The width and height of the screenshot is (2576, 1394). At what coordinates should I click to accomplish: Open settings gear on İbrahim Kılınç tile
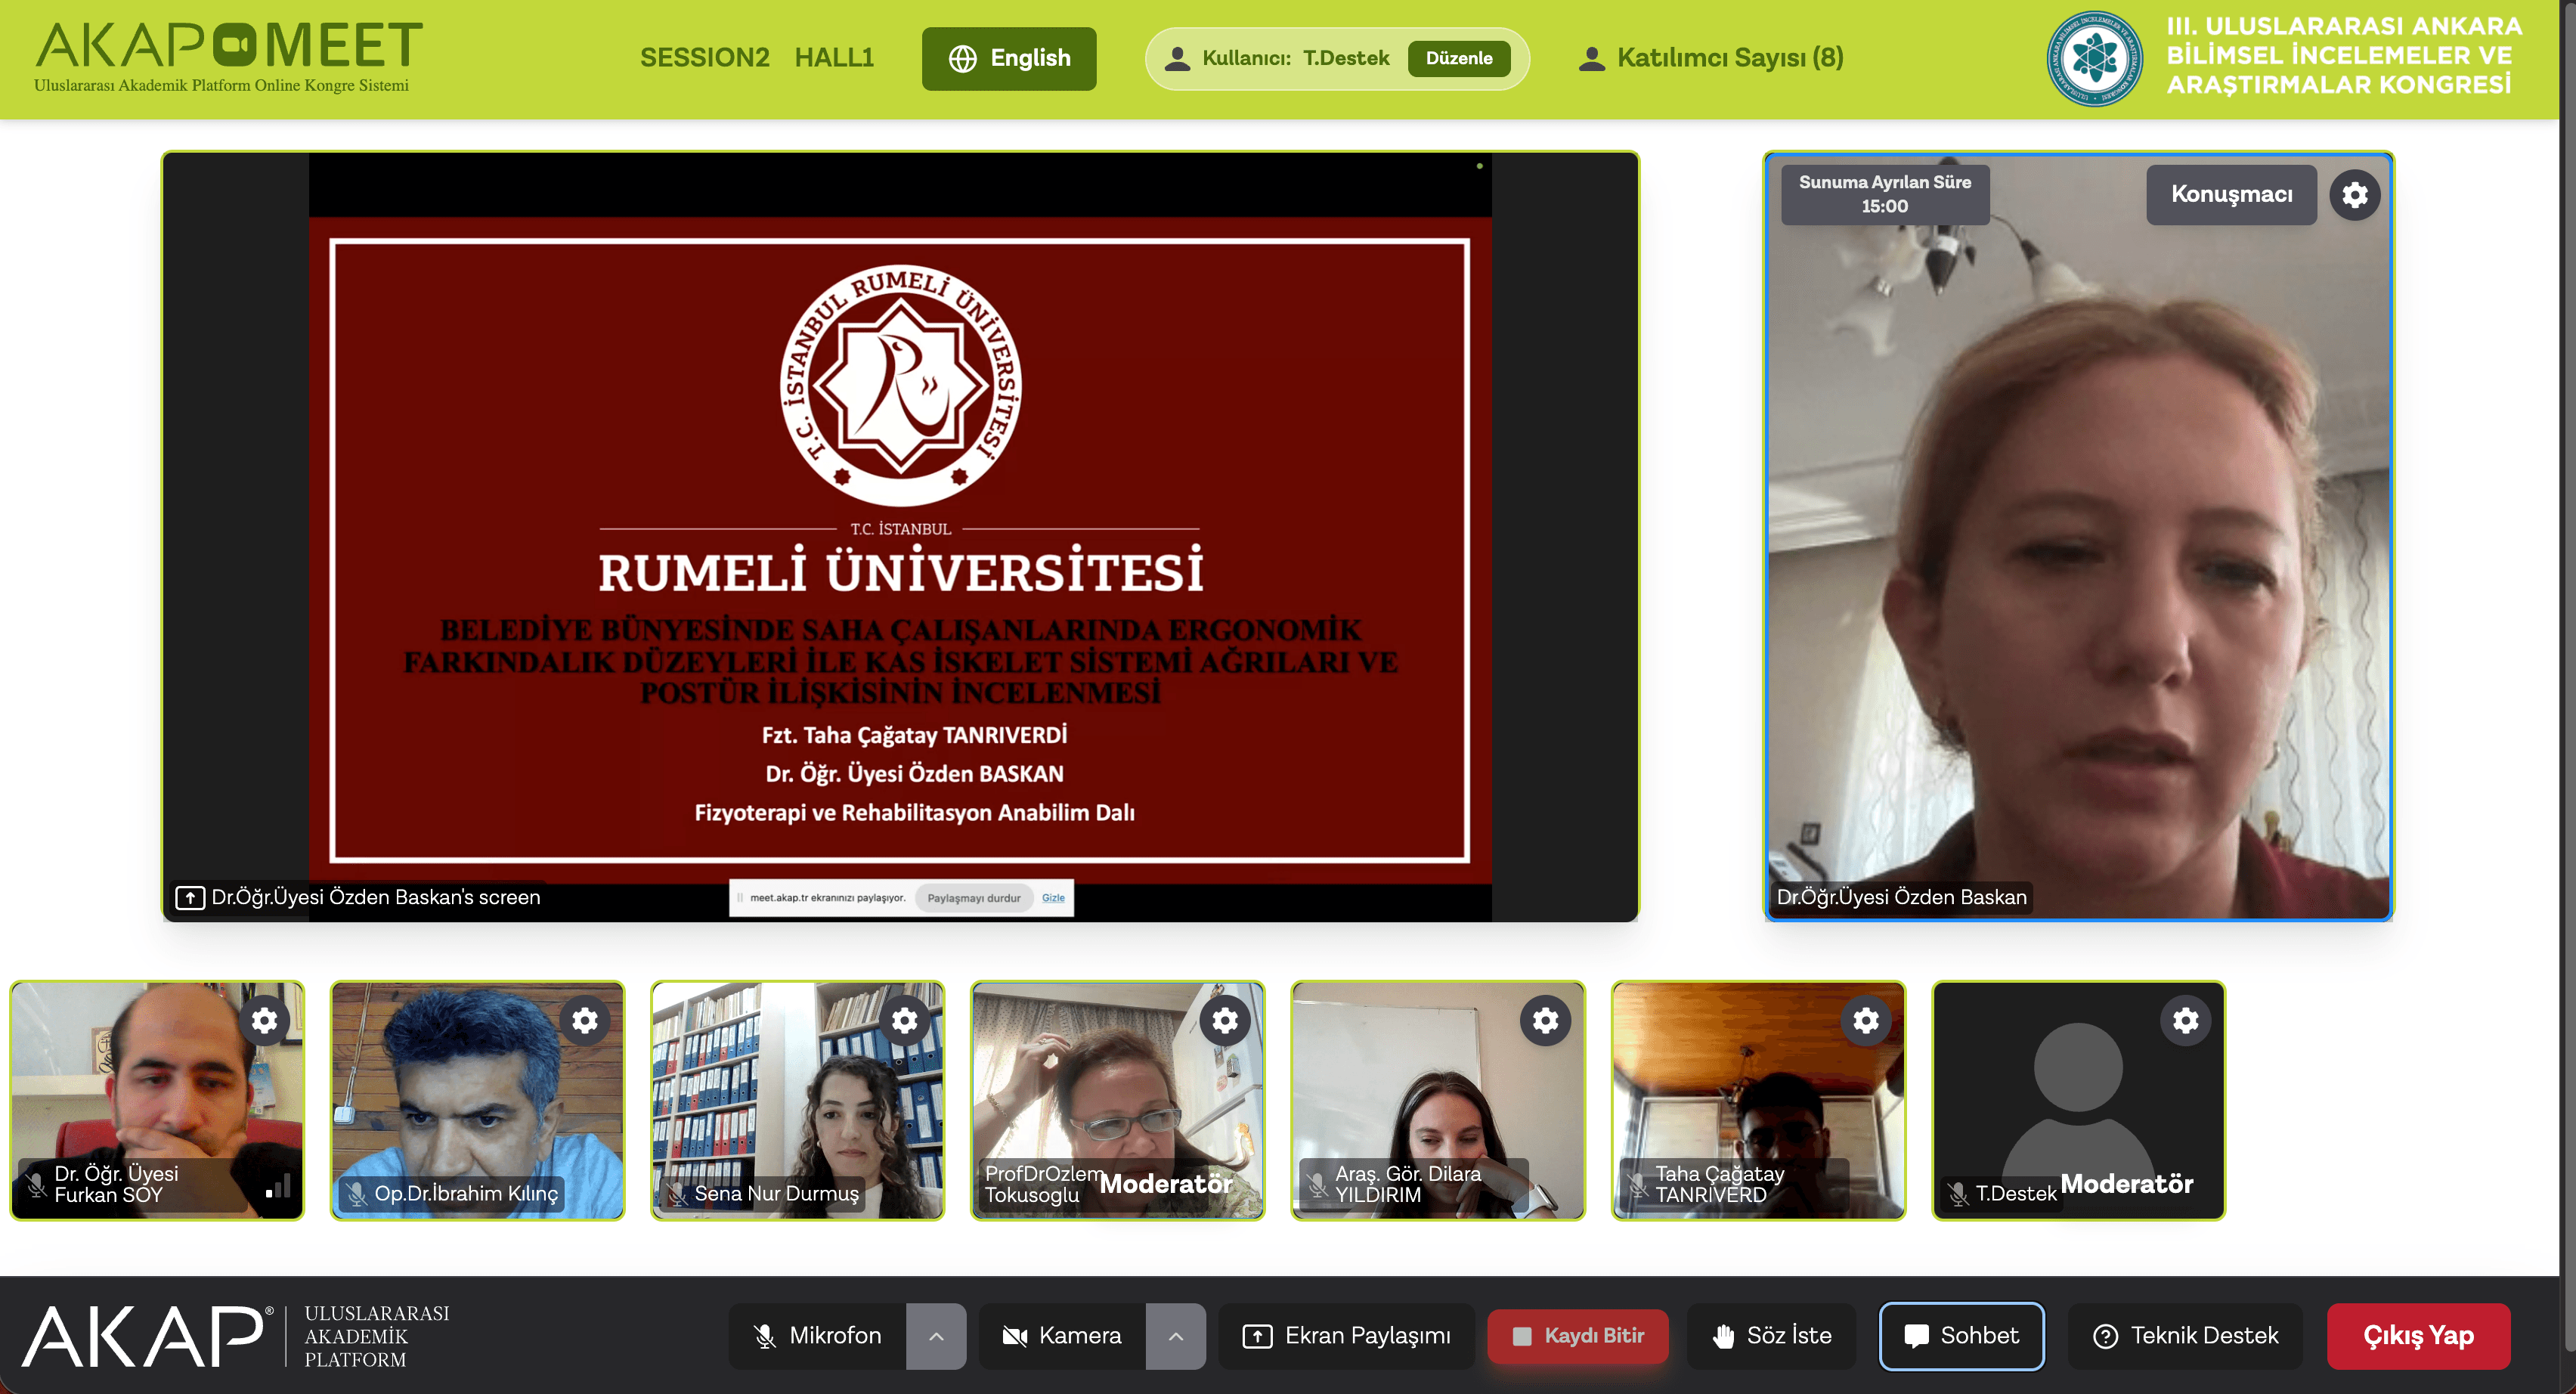click(584, 1020)
